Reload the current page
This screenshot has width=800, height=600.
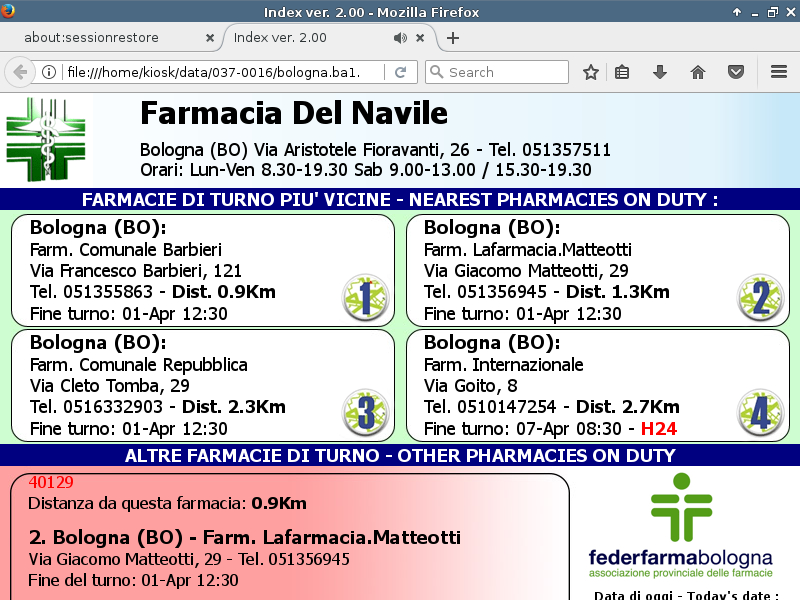[400, 72]
